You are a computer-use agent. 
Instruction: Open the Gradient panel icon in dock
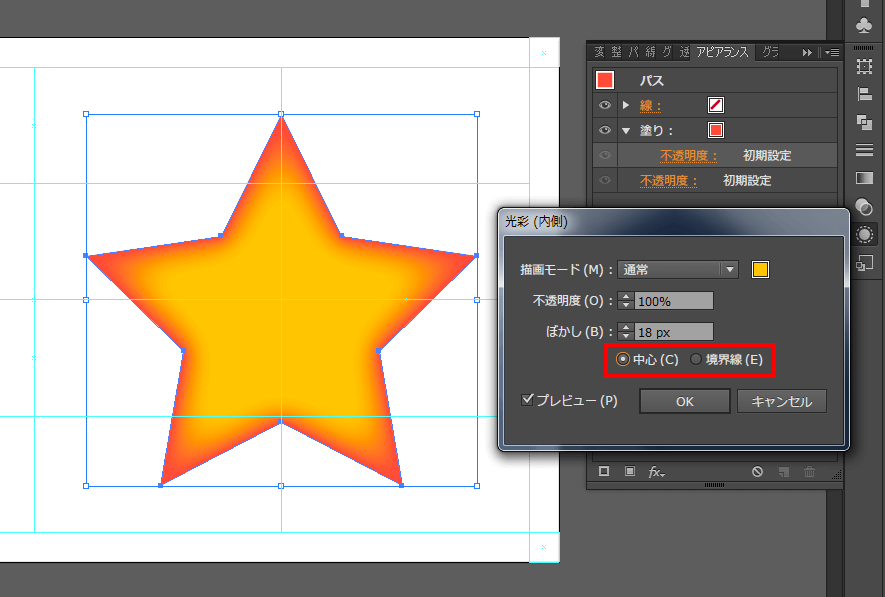(x=865, y=178)
